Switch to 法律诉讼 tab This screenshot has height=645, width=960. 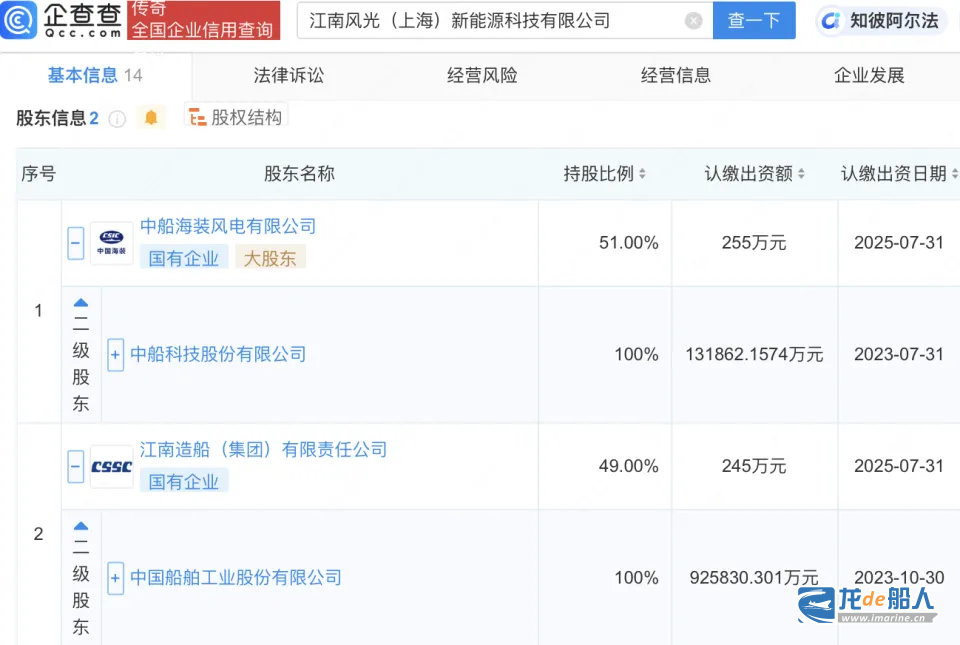click(x=288, y=75)
